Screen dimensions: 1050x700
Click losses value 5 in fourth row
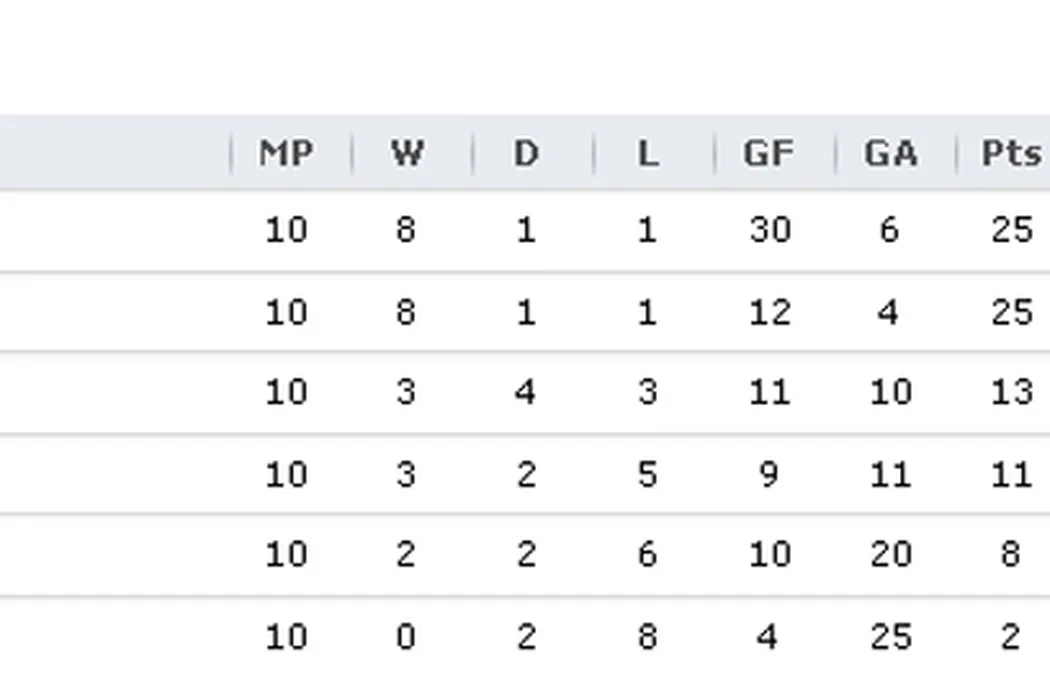[647, 473]
